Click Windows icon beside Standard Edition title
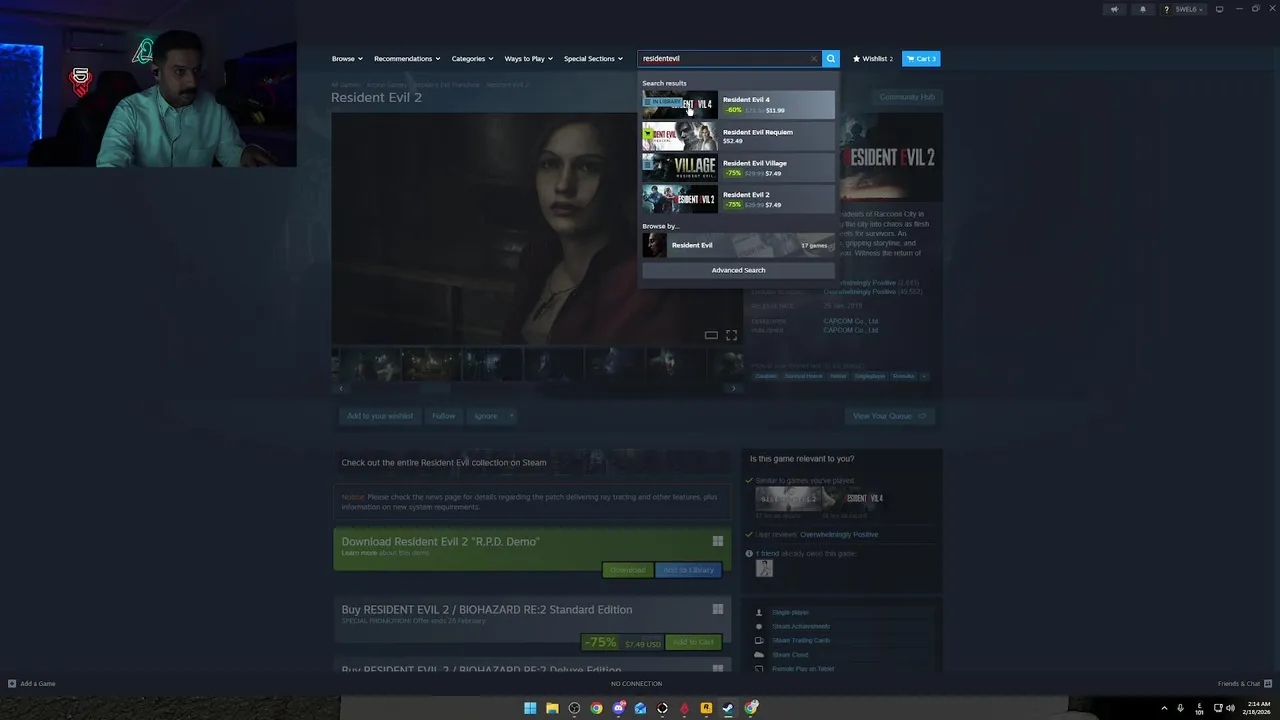 coord(717,609)
